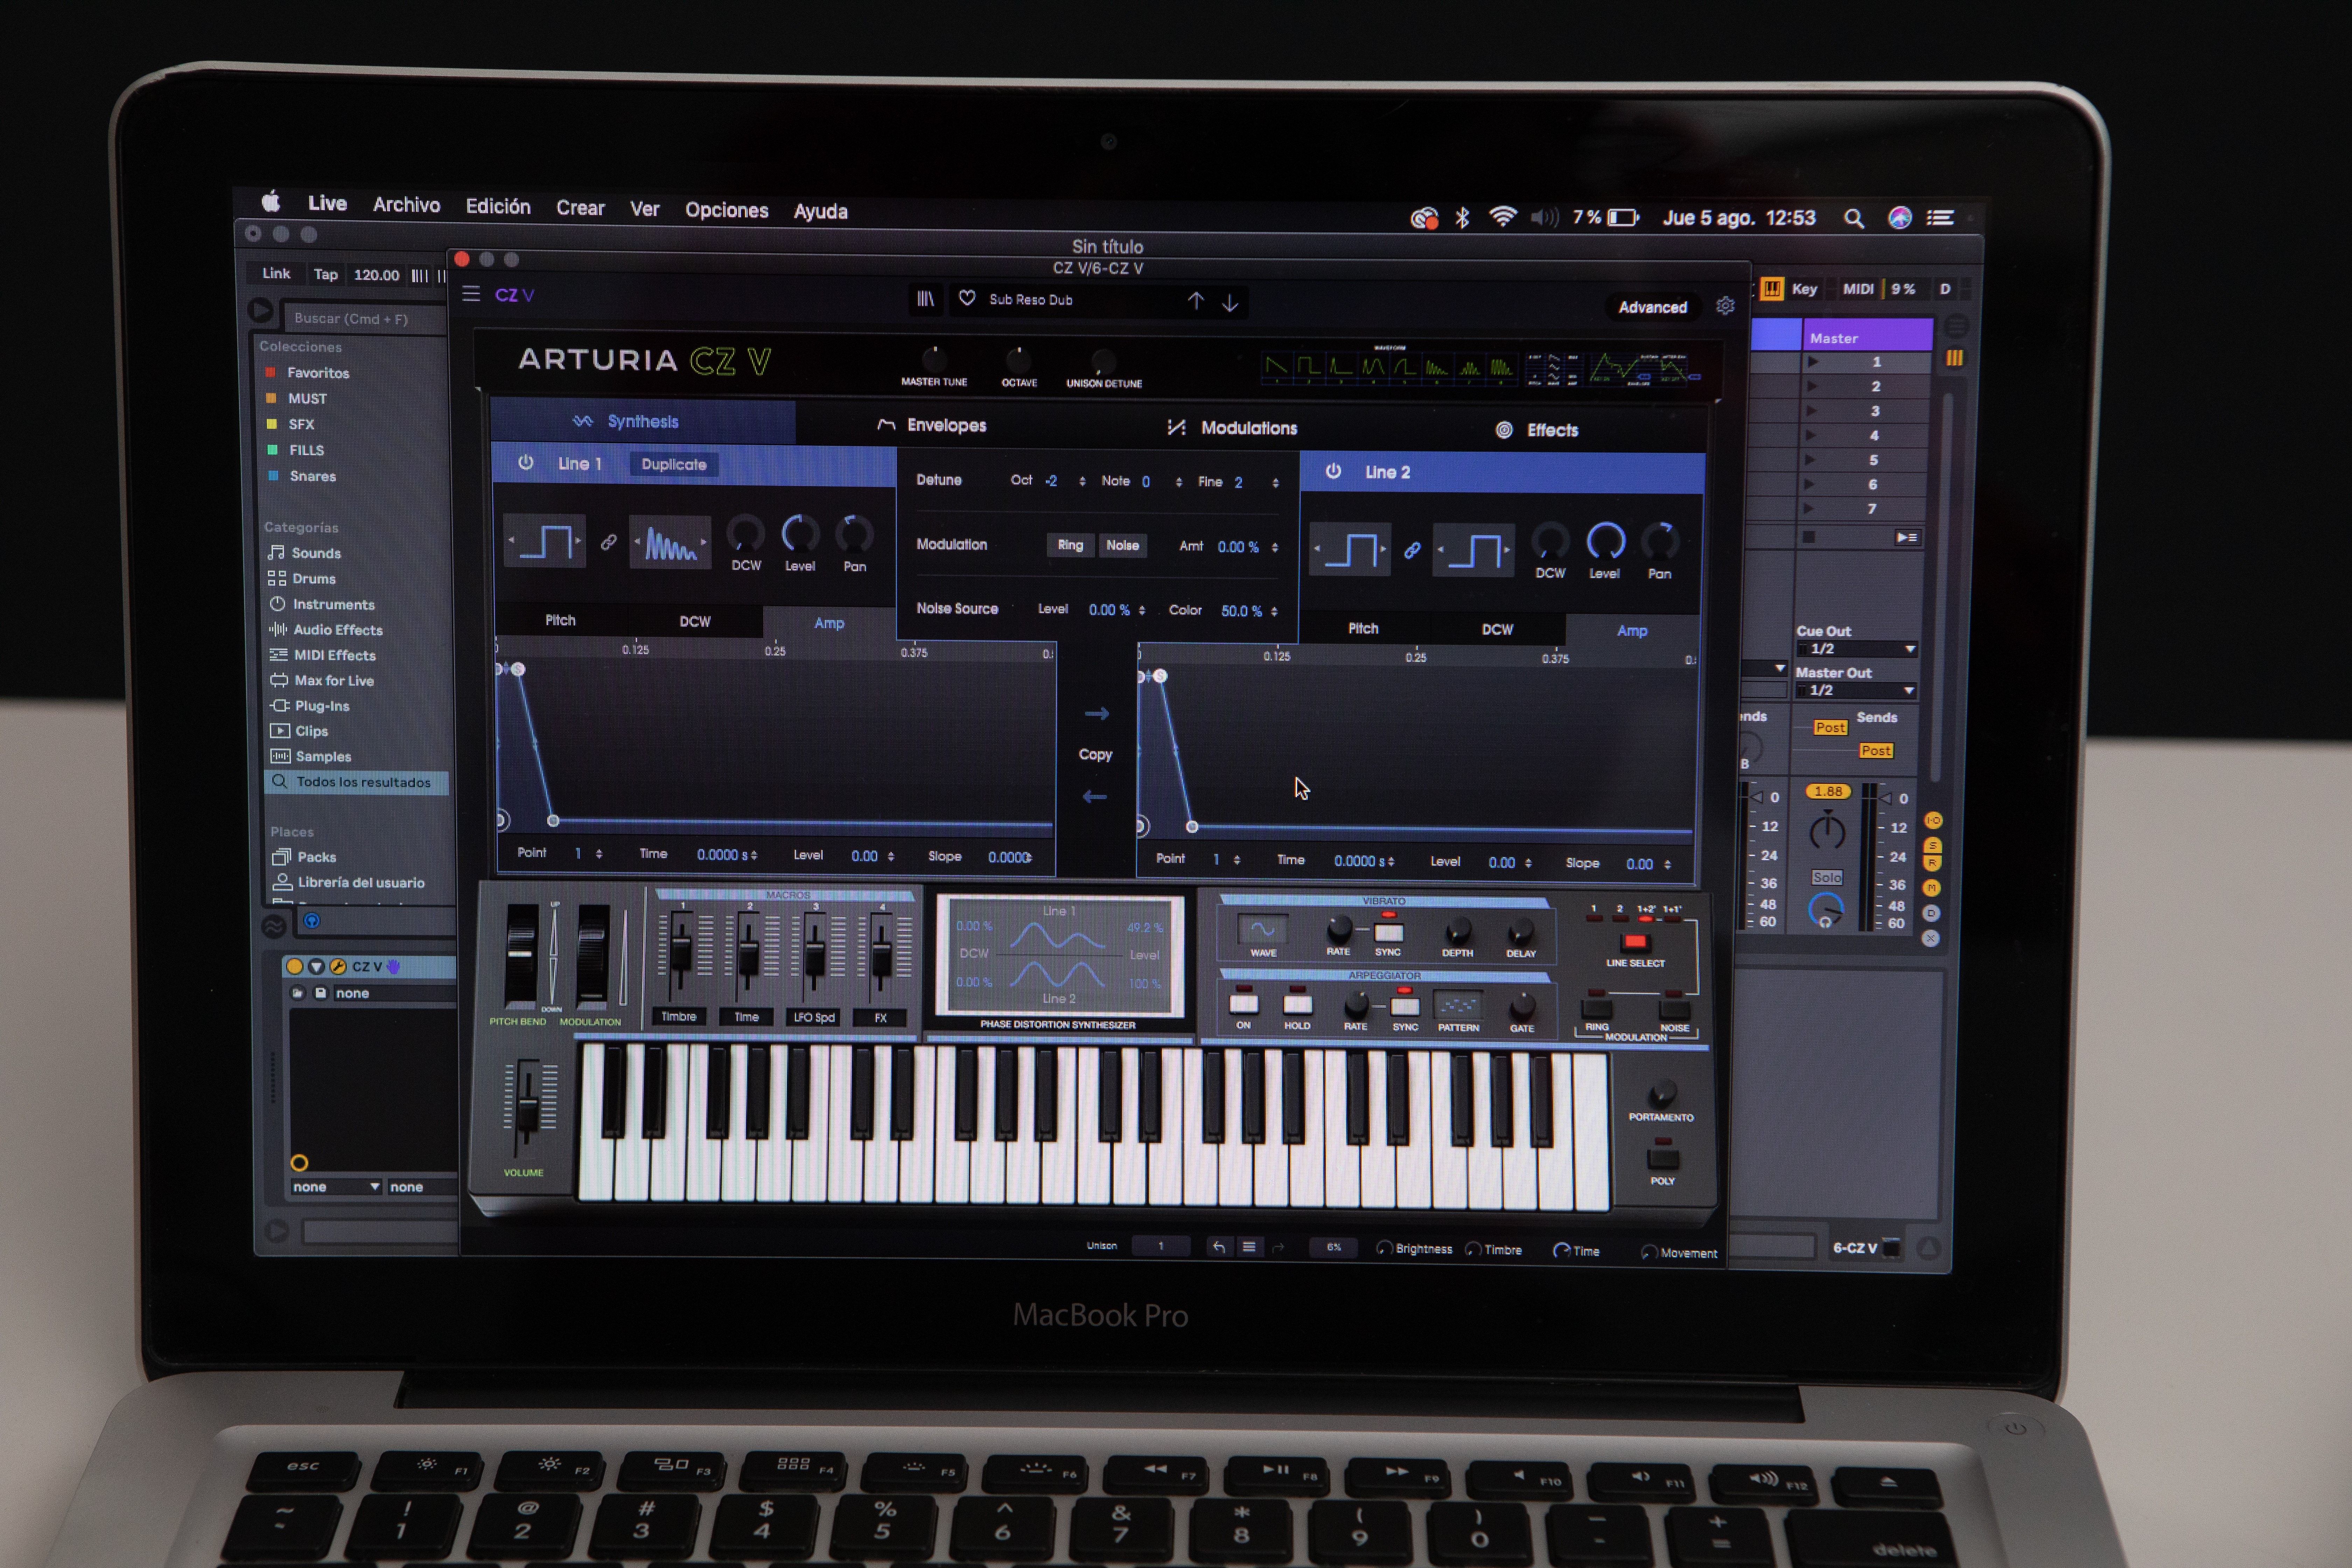Open the CZ V hamburger menu
The height and width of the screenshot is (1568, 2352).
click(x=471, y=294)
